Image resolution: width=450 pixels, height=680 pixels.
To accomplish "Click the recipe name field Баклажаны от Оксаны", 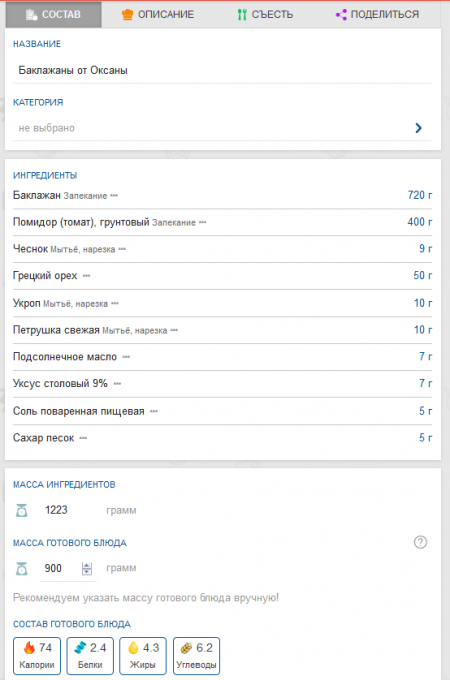I will pyautogui.click(x=222, y=70).
